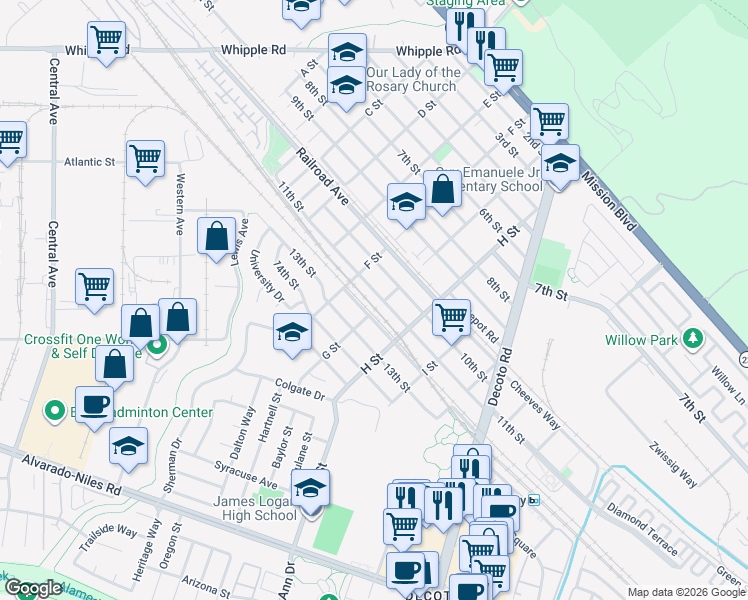Open the coffee cup marker near Badminton Center
The width and height of the screenshot is (748, 600).
[x=94, y=405]
